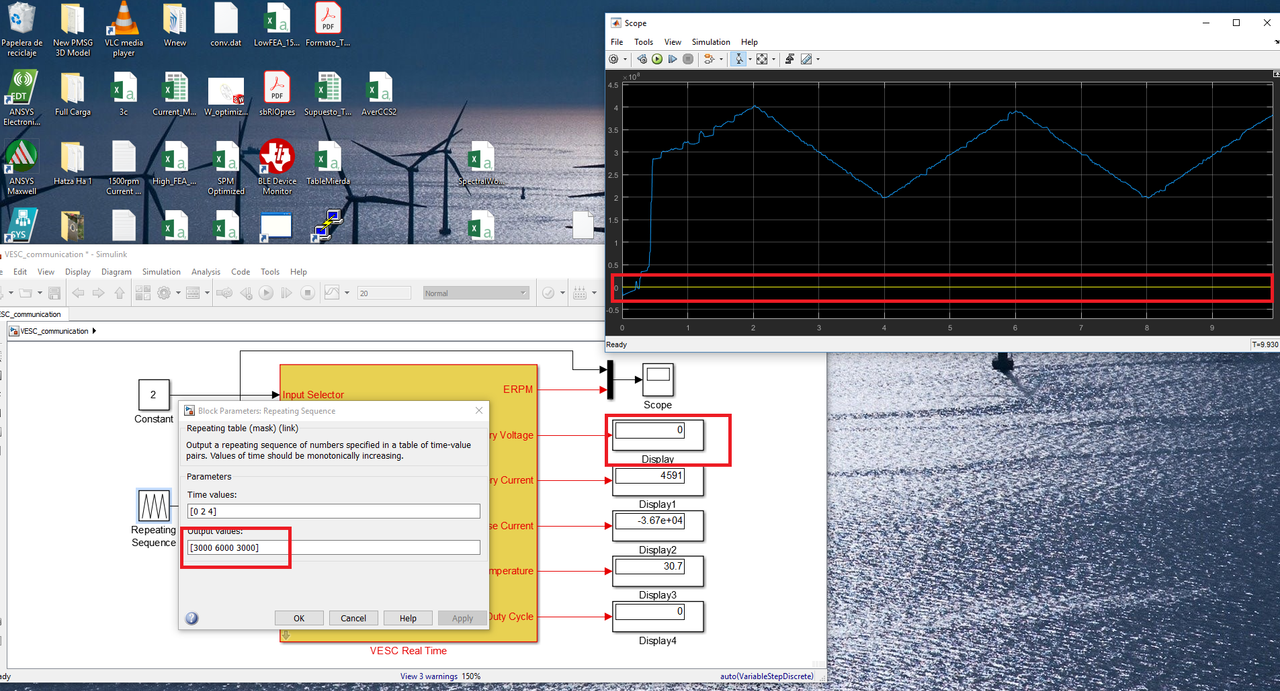Click Step Forward in Simulink toolbar
1280x691 pixels.
[286, 293]
